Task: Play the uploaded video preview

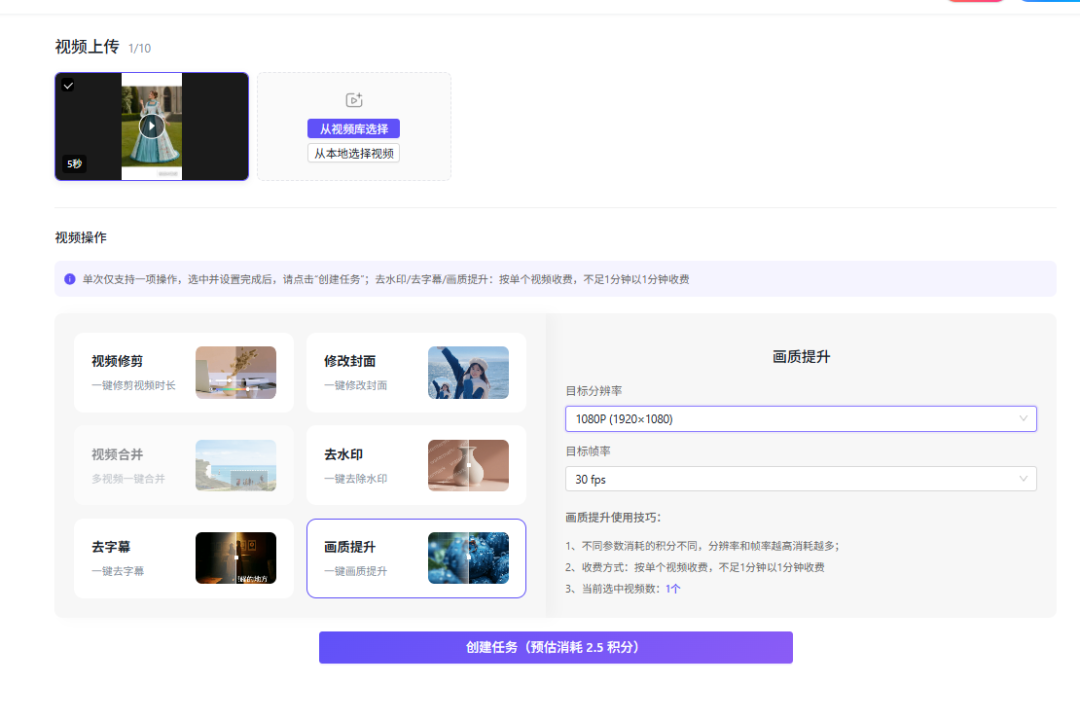Action: (152, 126)
